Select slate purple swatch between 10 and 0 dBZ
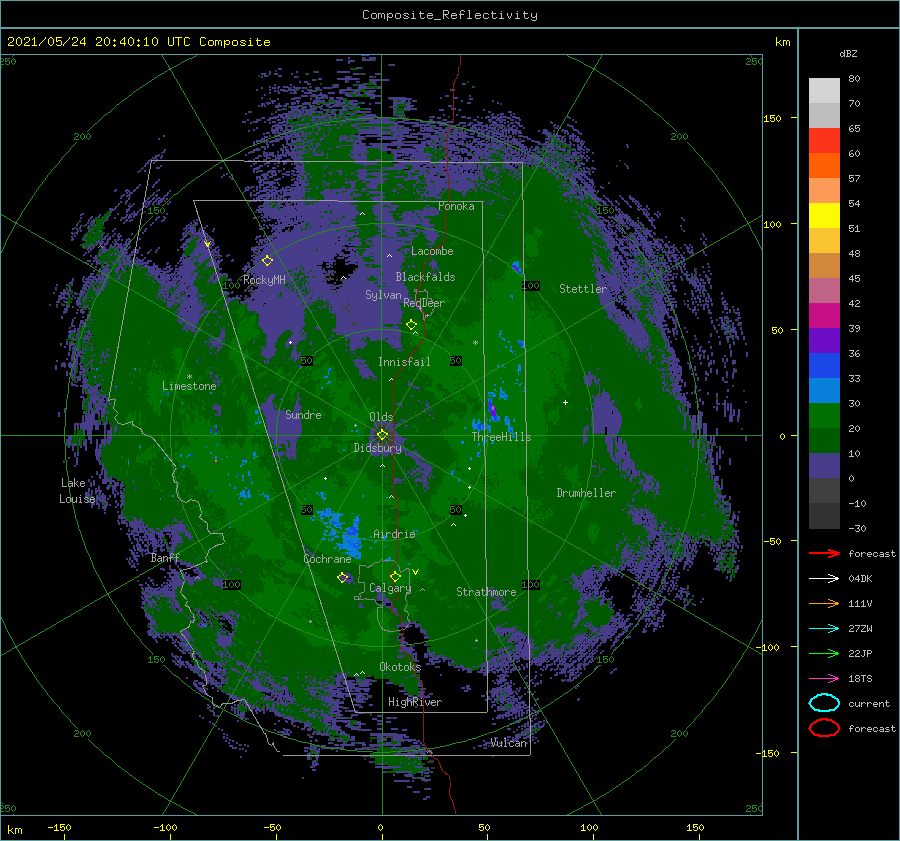Image resolution: width=900 pixels, height=841 pixels. (824, 466)
